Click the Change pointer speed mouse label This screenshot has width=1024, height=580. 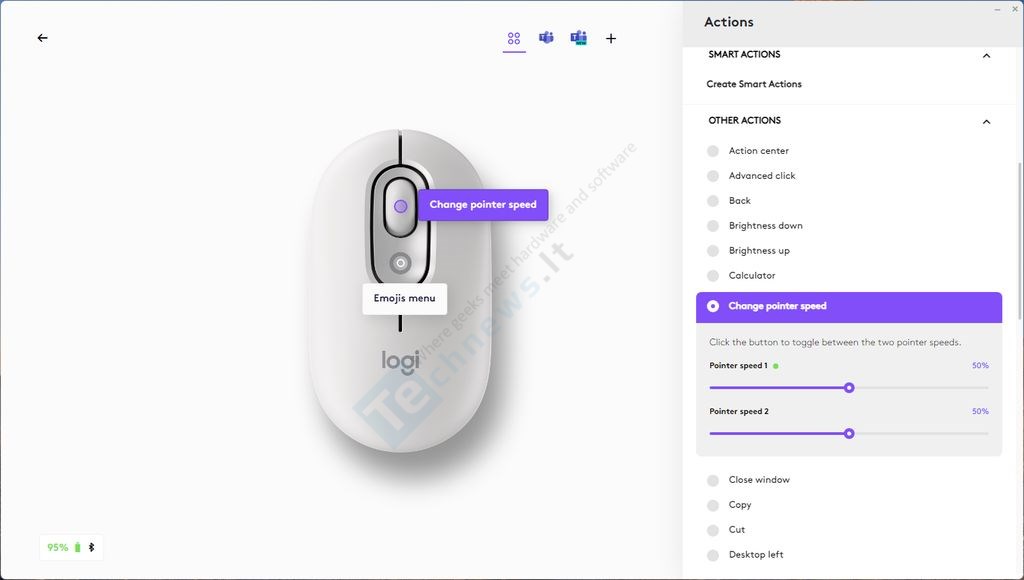click(x=483, y=204)
